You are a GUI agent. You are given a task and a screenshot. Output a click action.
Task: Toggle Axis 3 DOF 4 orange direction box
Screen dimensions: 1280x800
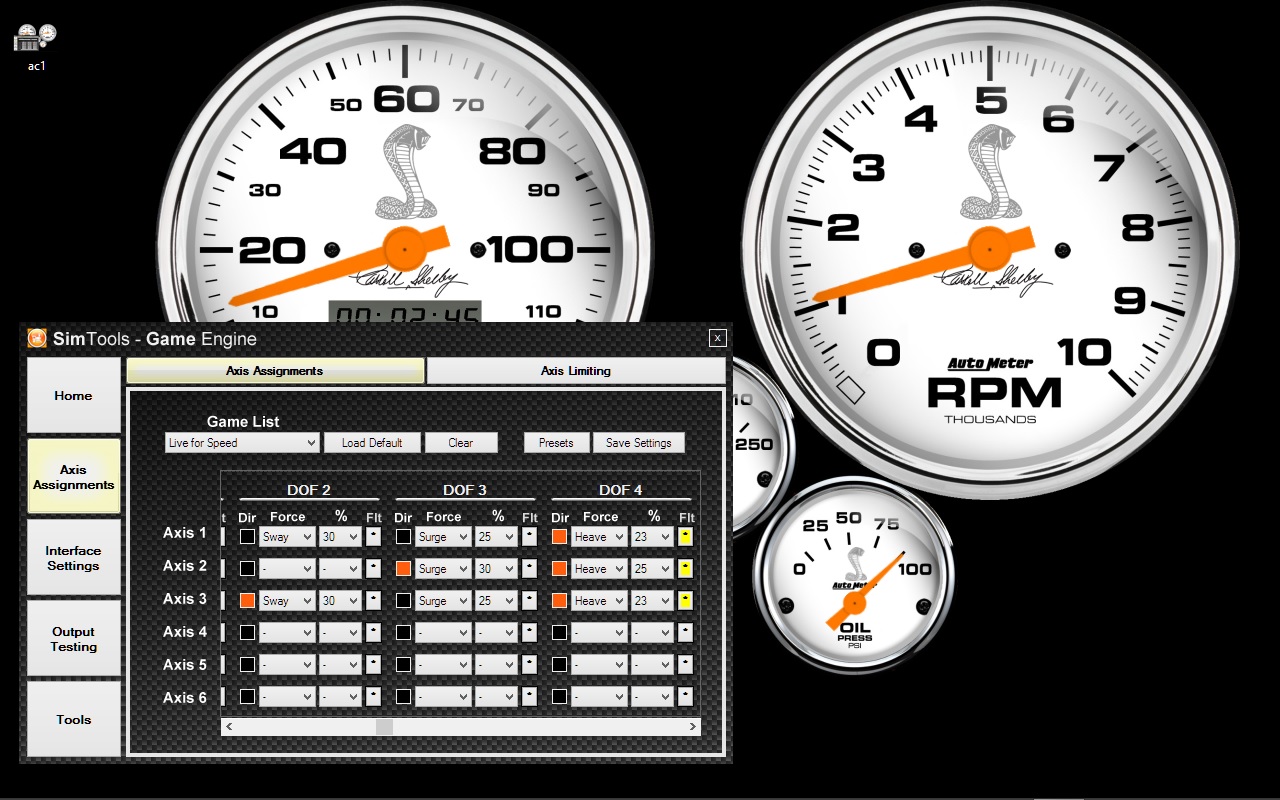click(560, 601)
